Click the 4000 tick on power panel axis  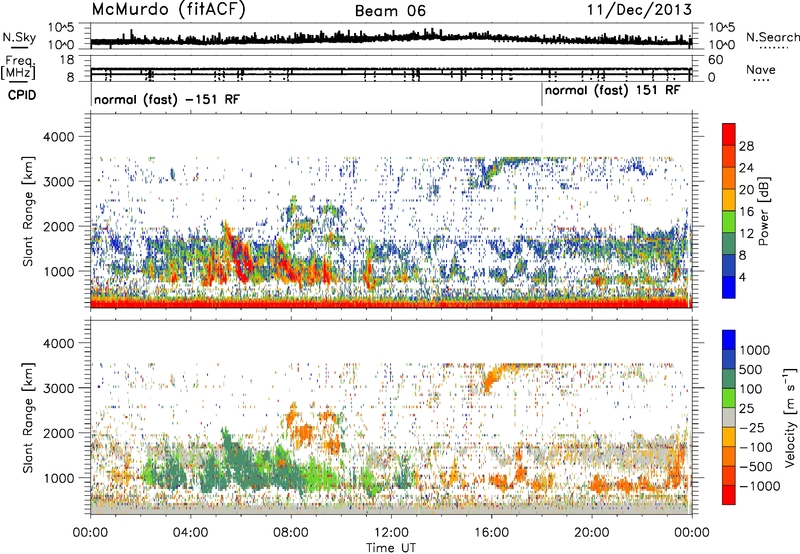click(58, 137)
